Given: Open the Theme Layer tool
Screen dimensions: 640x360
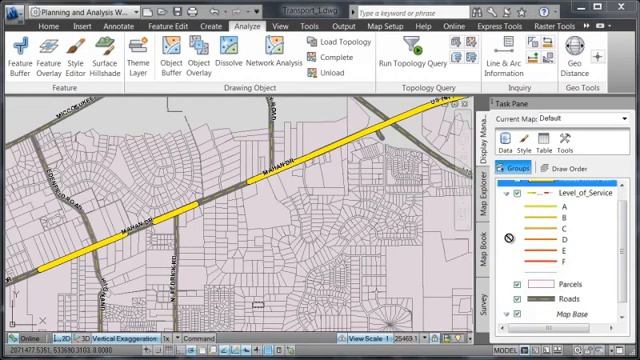Looking at the screenshot, I should coord(138,57).
